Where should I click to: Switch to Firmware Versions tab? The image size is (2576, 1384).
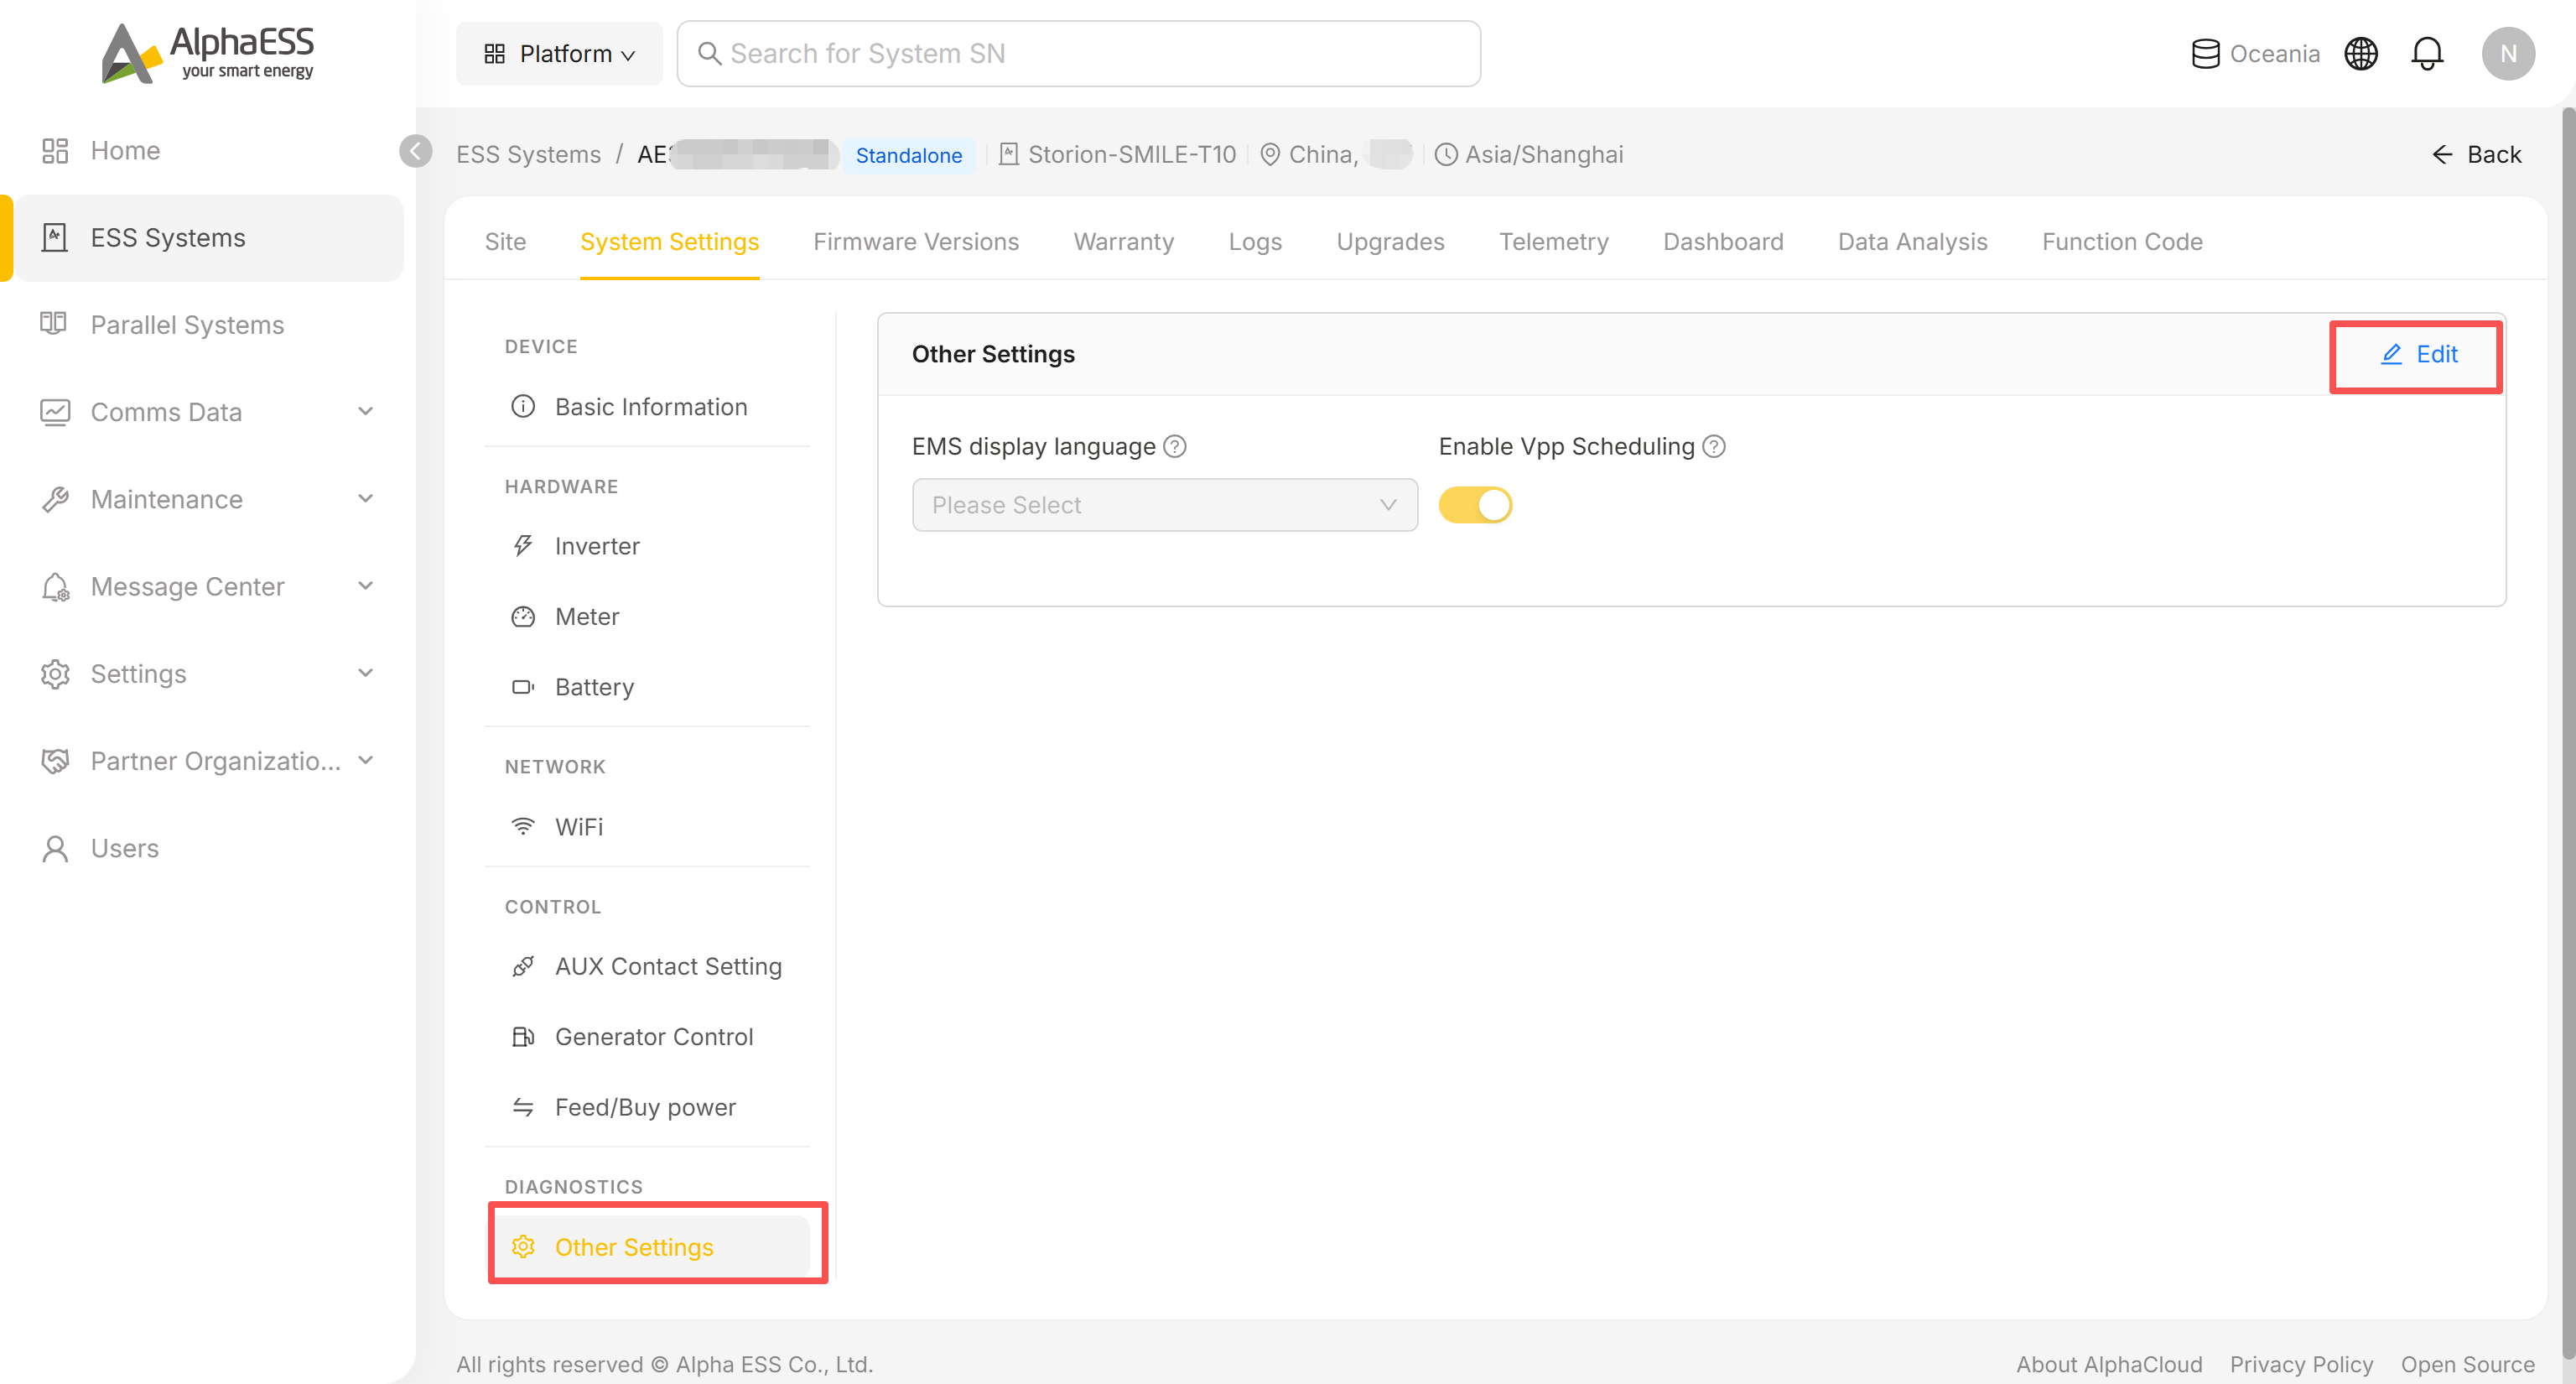(x=915, y=242)
